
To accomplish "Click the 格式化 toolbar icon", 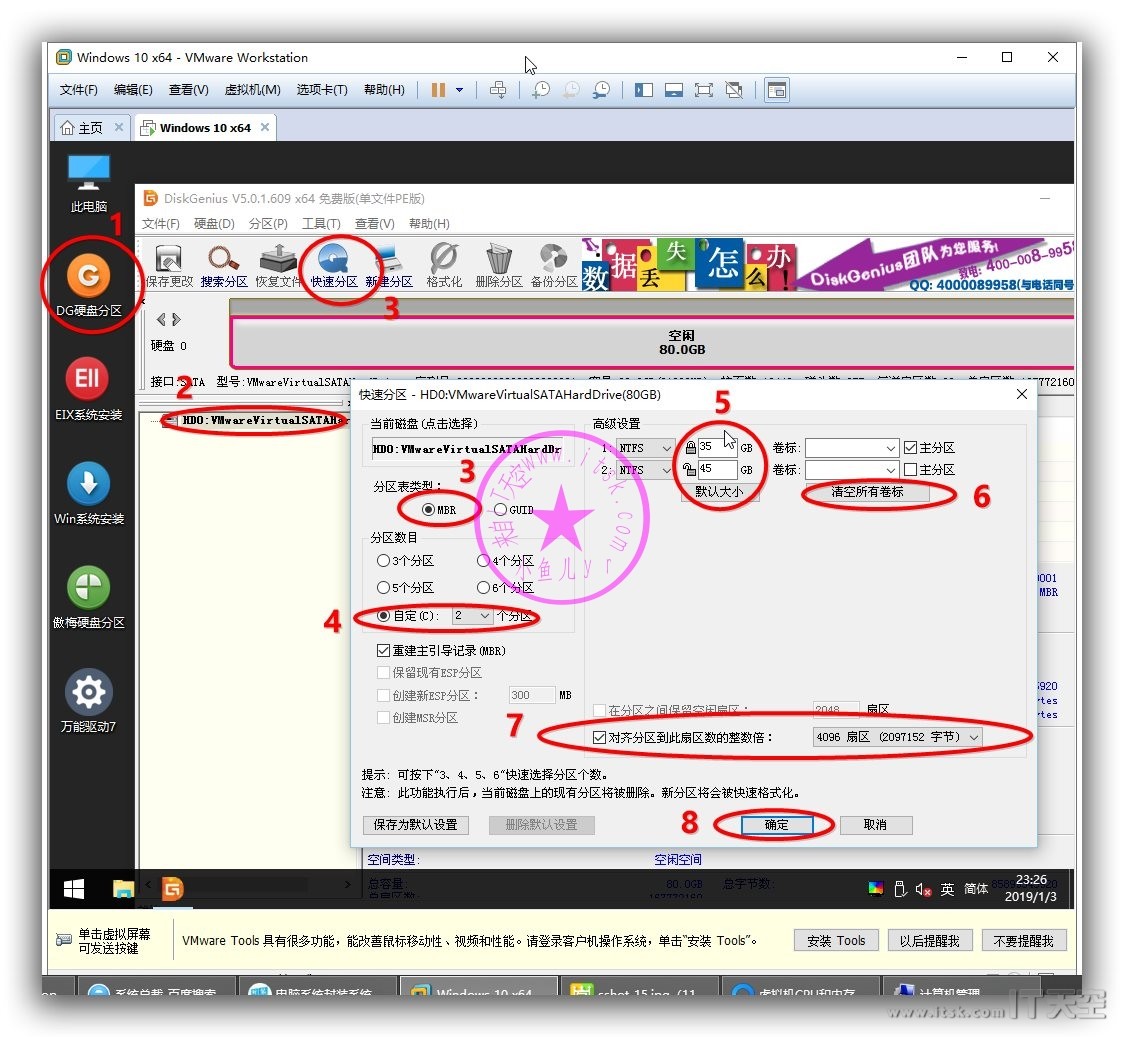I will [x=444, y=266].
